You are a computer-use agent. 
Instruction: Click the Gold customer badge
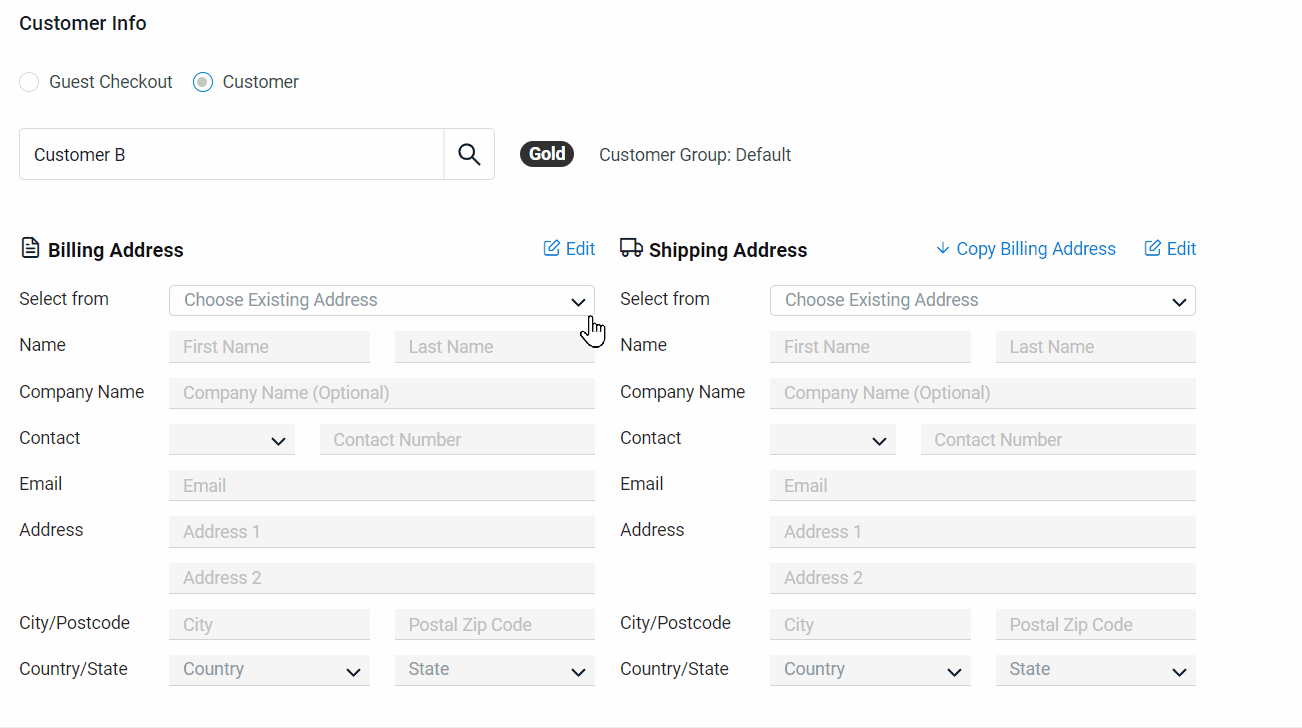click(x=547, y=154)
